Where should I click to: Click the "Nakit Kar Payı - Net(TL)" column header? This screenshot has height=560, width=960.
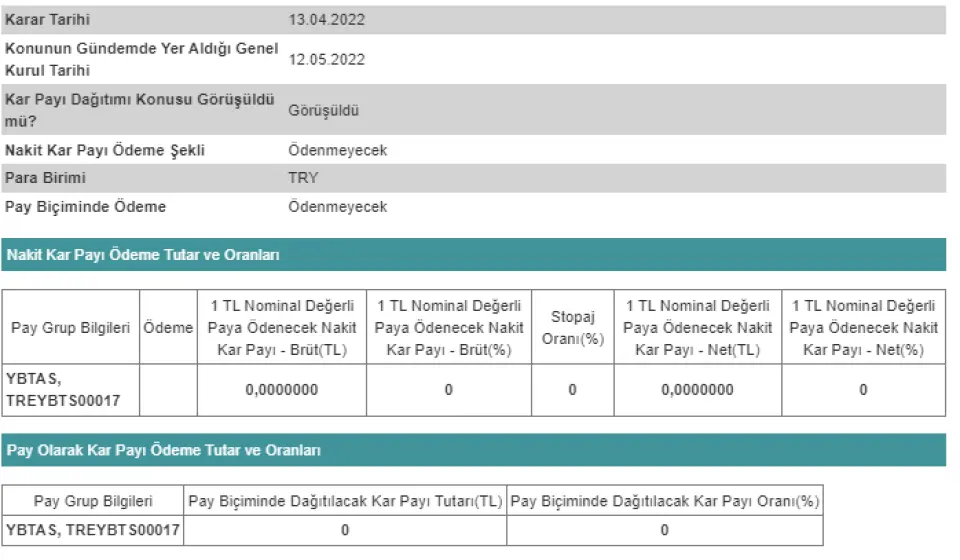(697, 328)
